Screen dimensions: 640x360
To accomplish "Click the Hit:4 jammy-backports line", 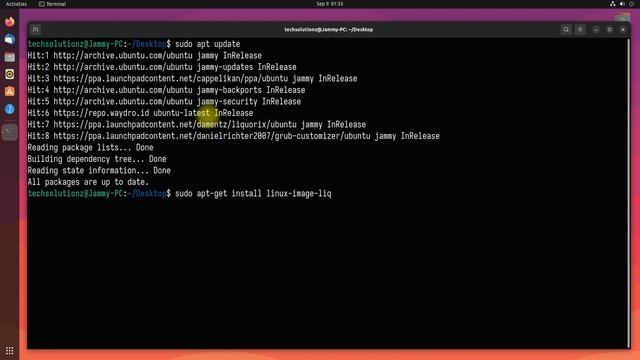I will coord(166,90).
